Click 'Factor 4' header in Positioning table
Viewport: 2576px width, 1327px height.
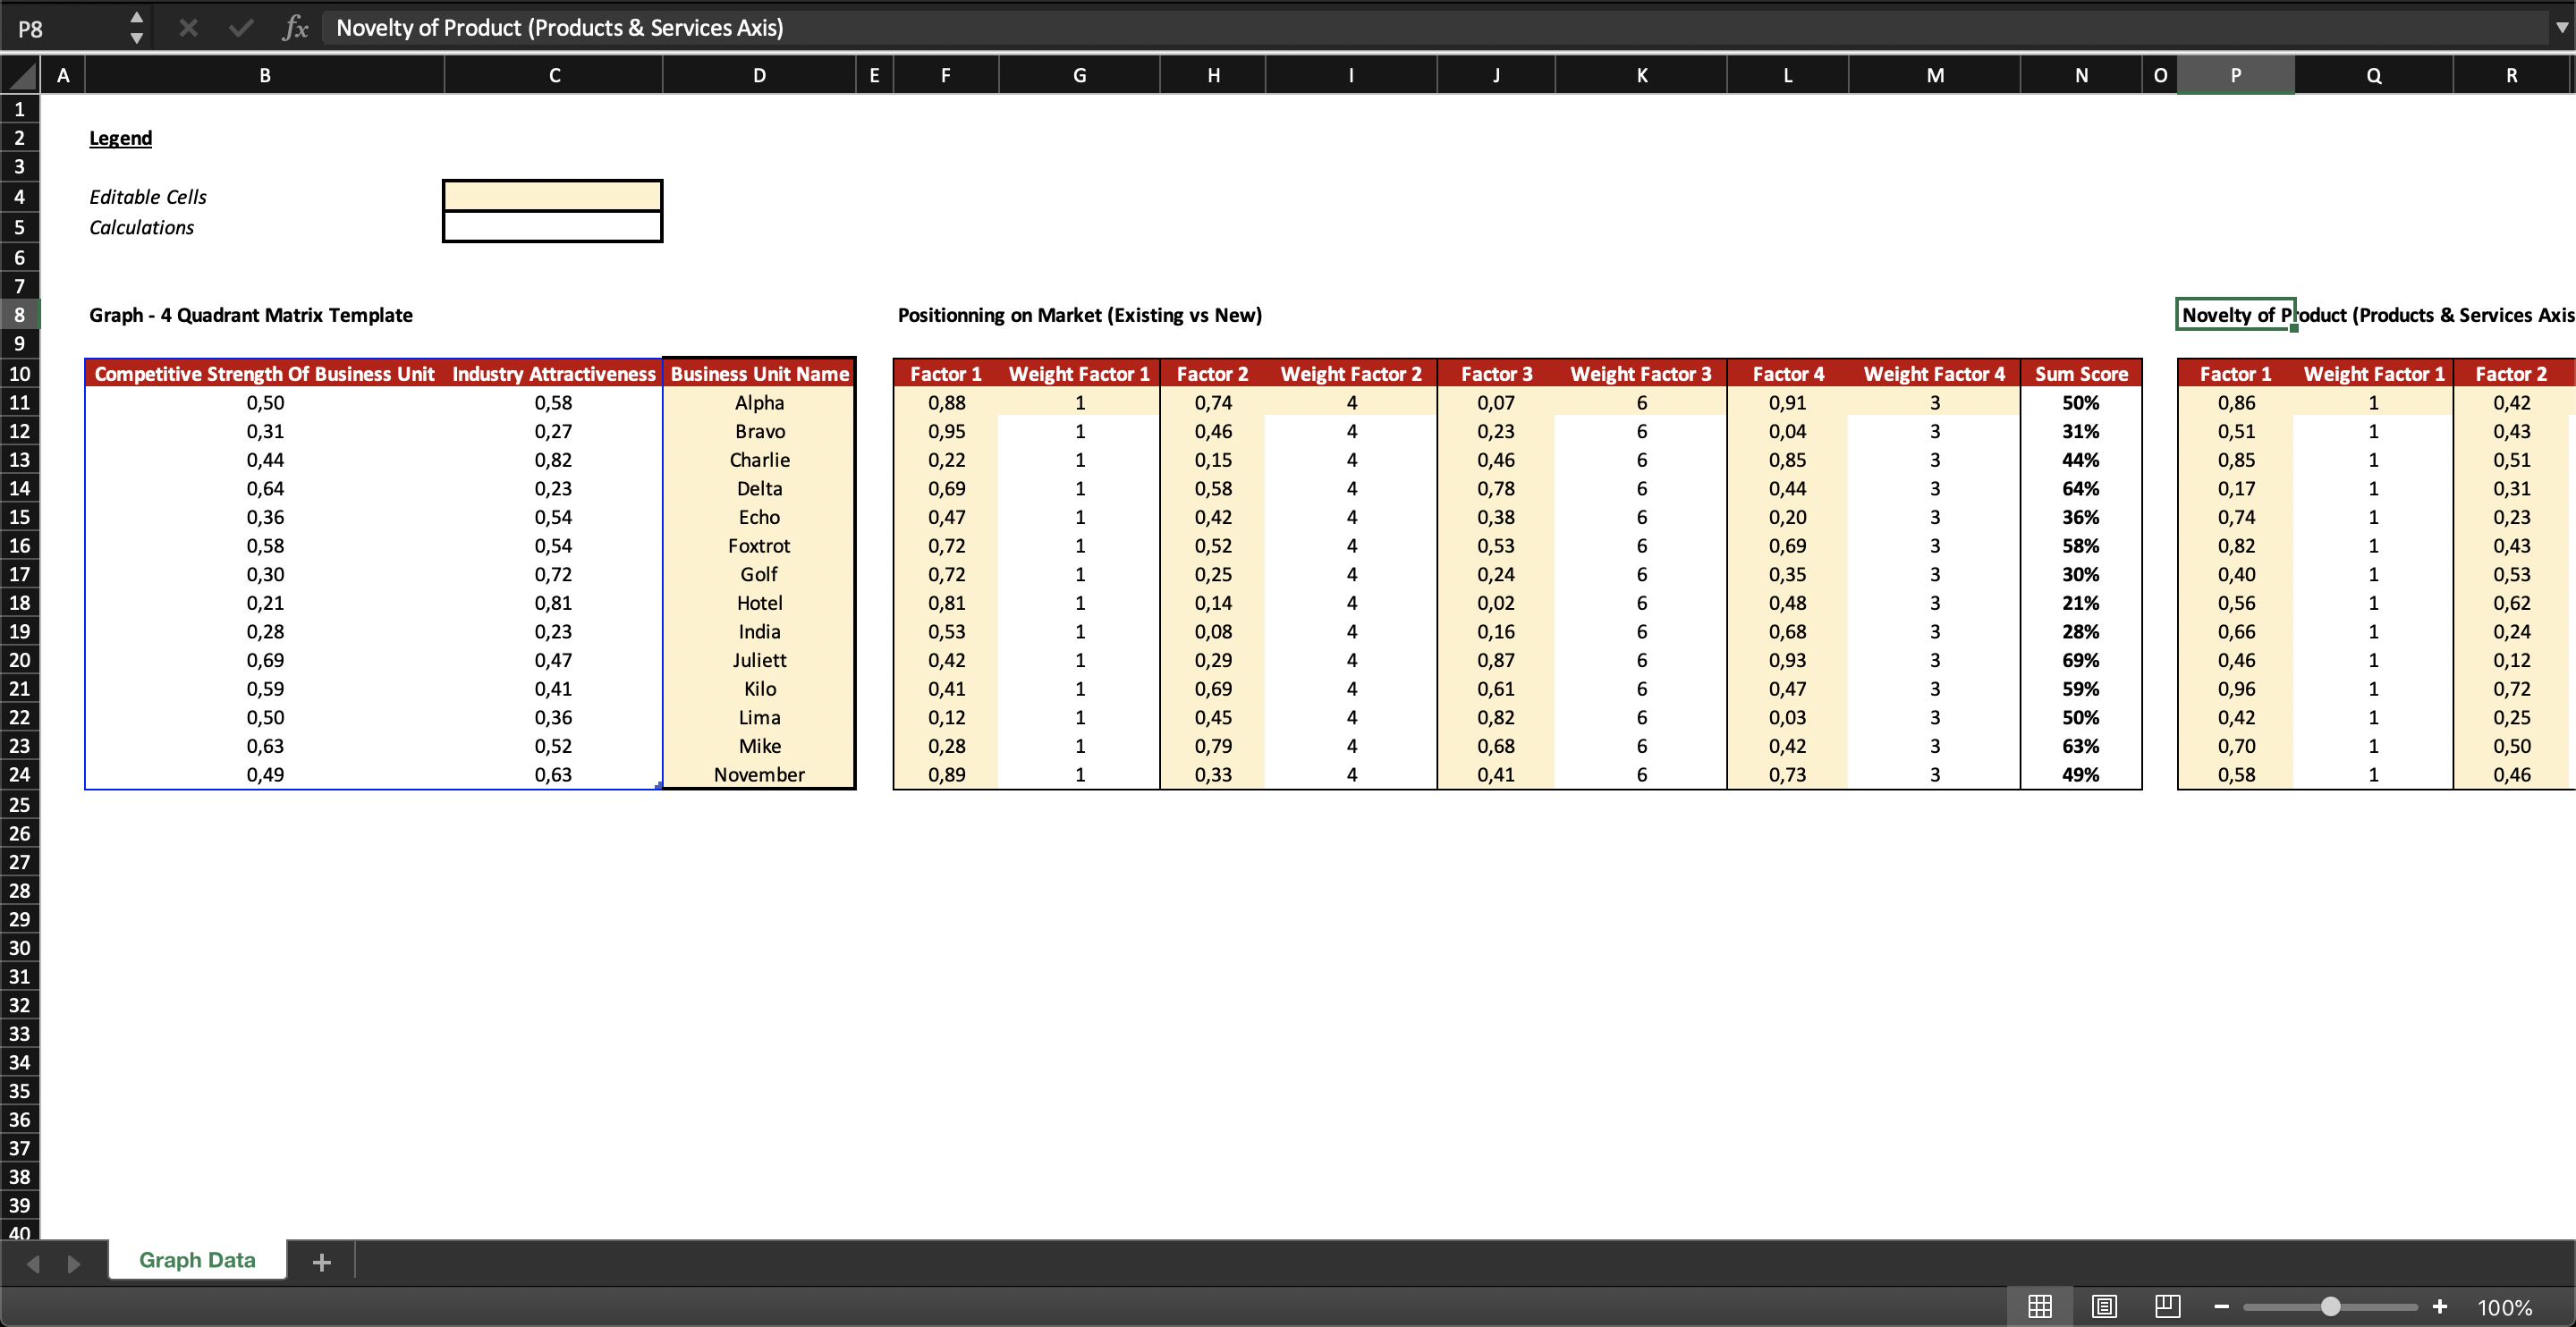tap(1788, 374)
